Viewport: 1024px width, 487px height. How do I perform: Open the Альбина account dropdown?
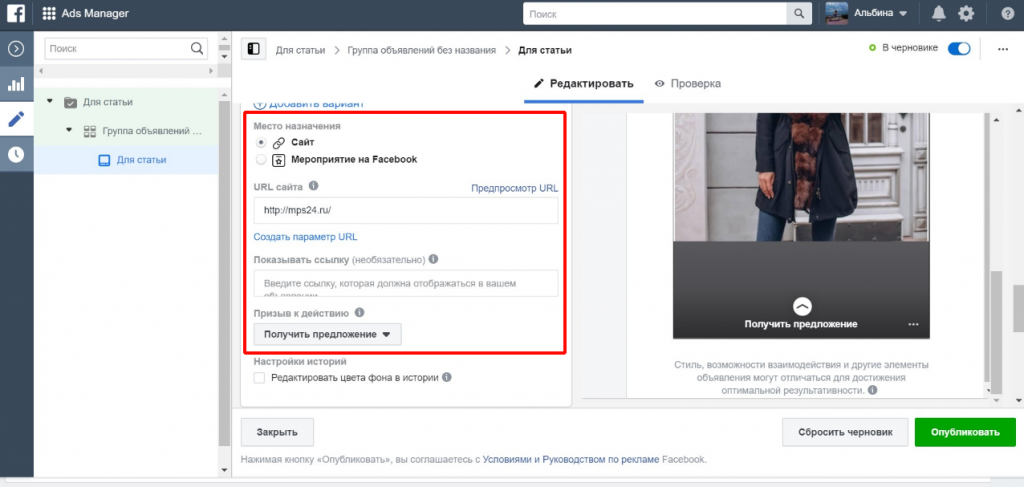tap(866, 13)
